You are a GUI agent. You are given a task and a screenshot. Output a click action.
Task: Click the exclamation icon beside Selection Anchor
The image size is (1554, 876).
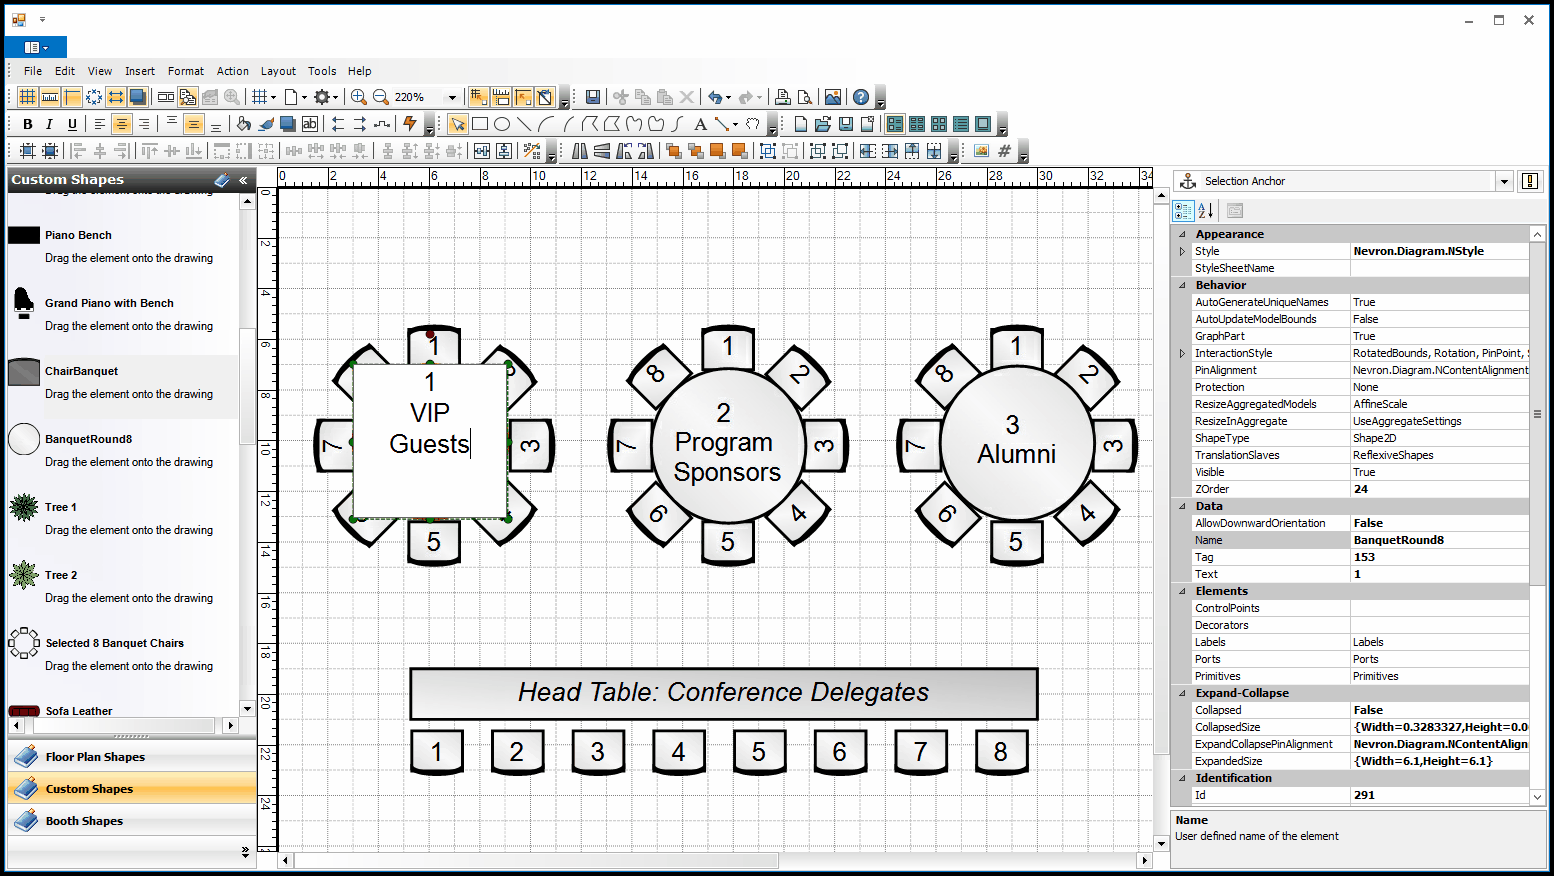1530,181
